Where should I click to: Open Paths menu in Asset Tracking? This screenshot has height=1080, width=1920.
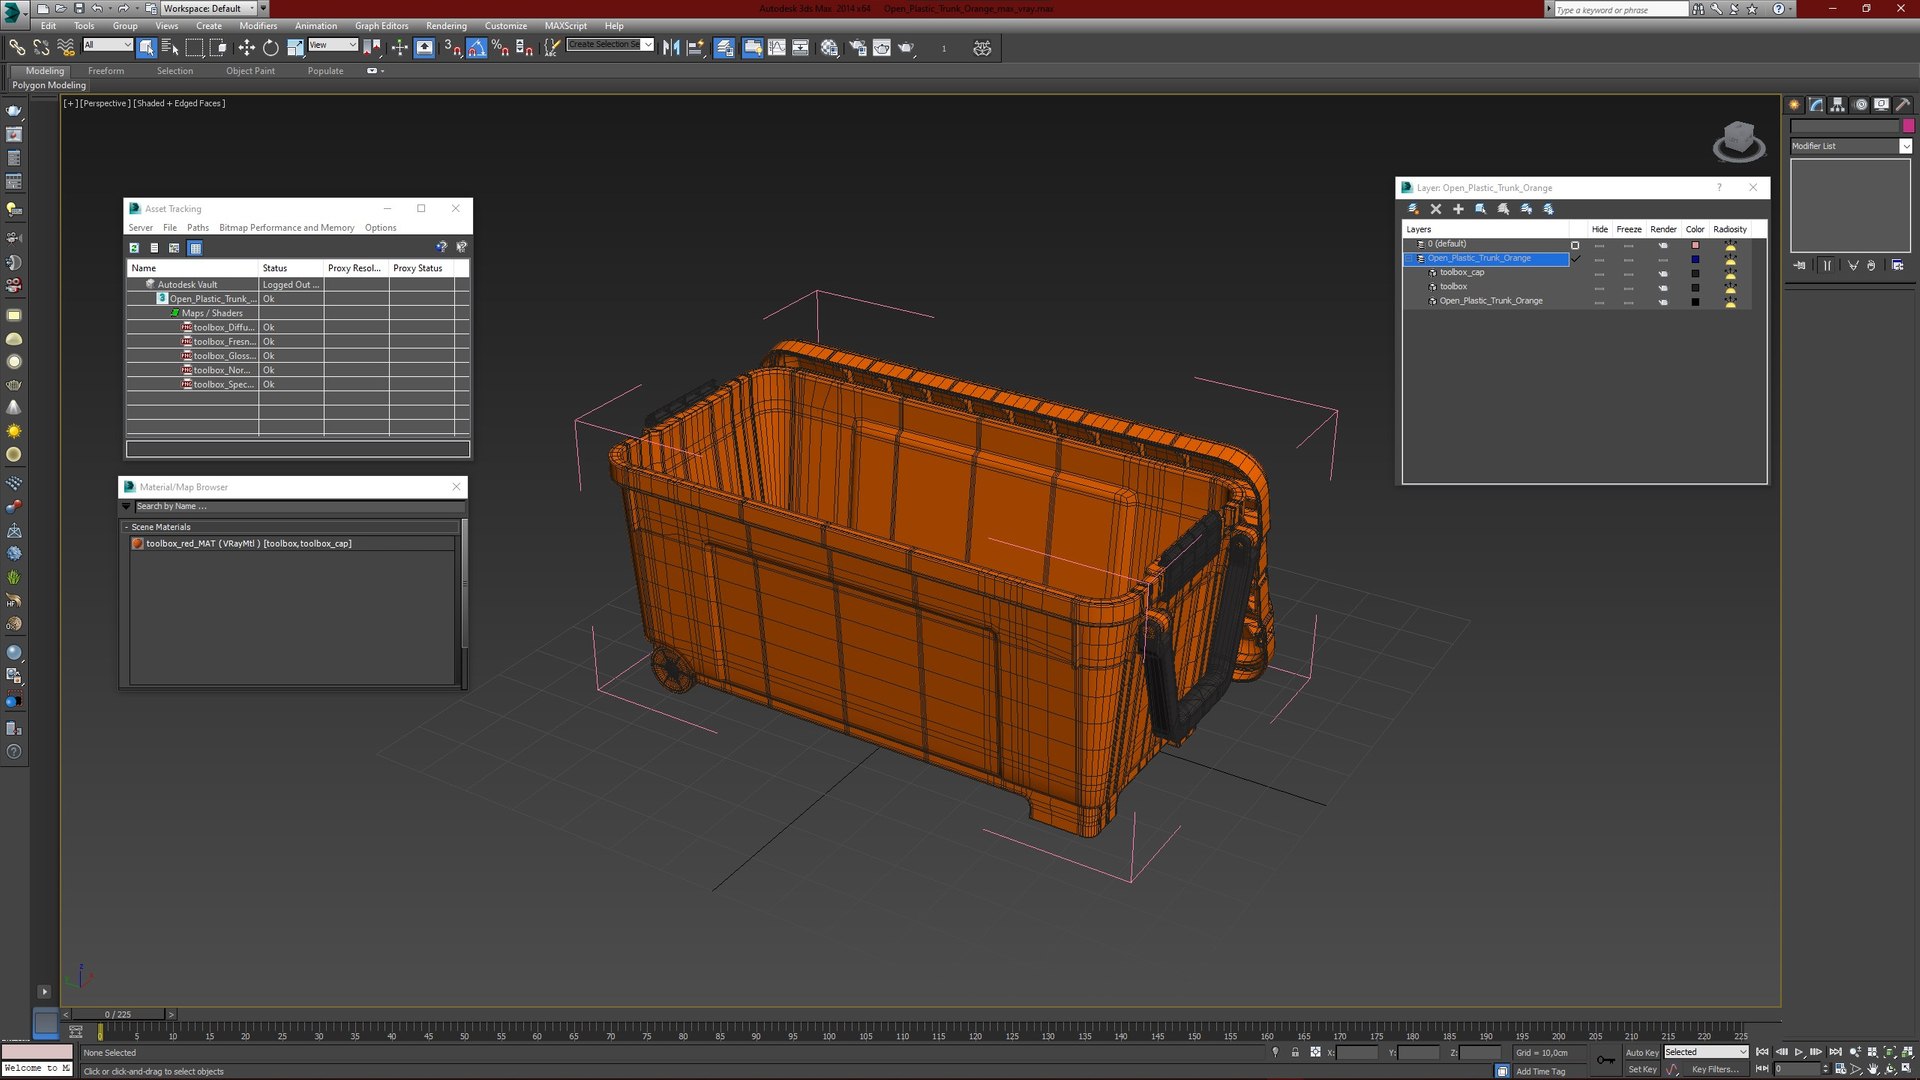[198, 228]
